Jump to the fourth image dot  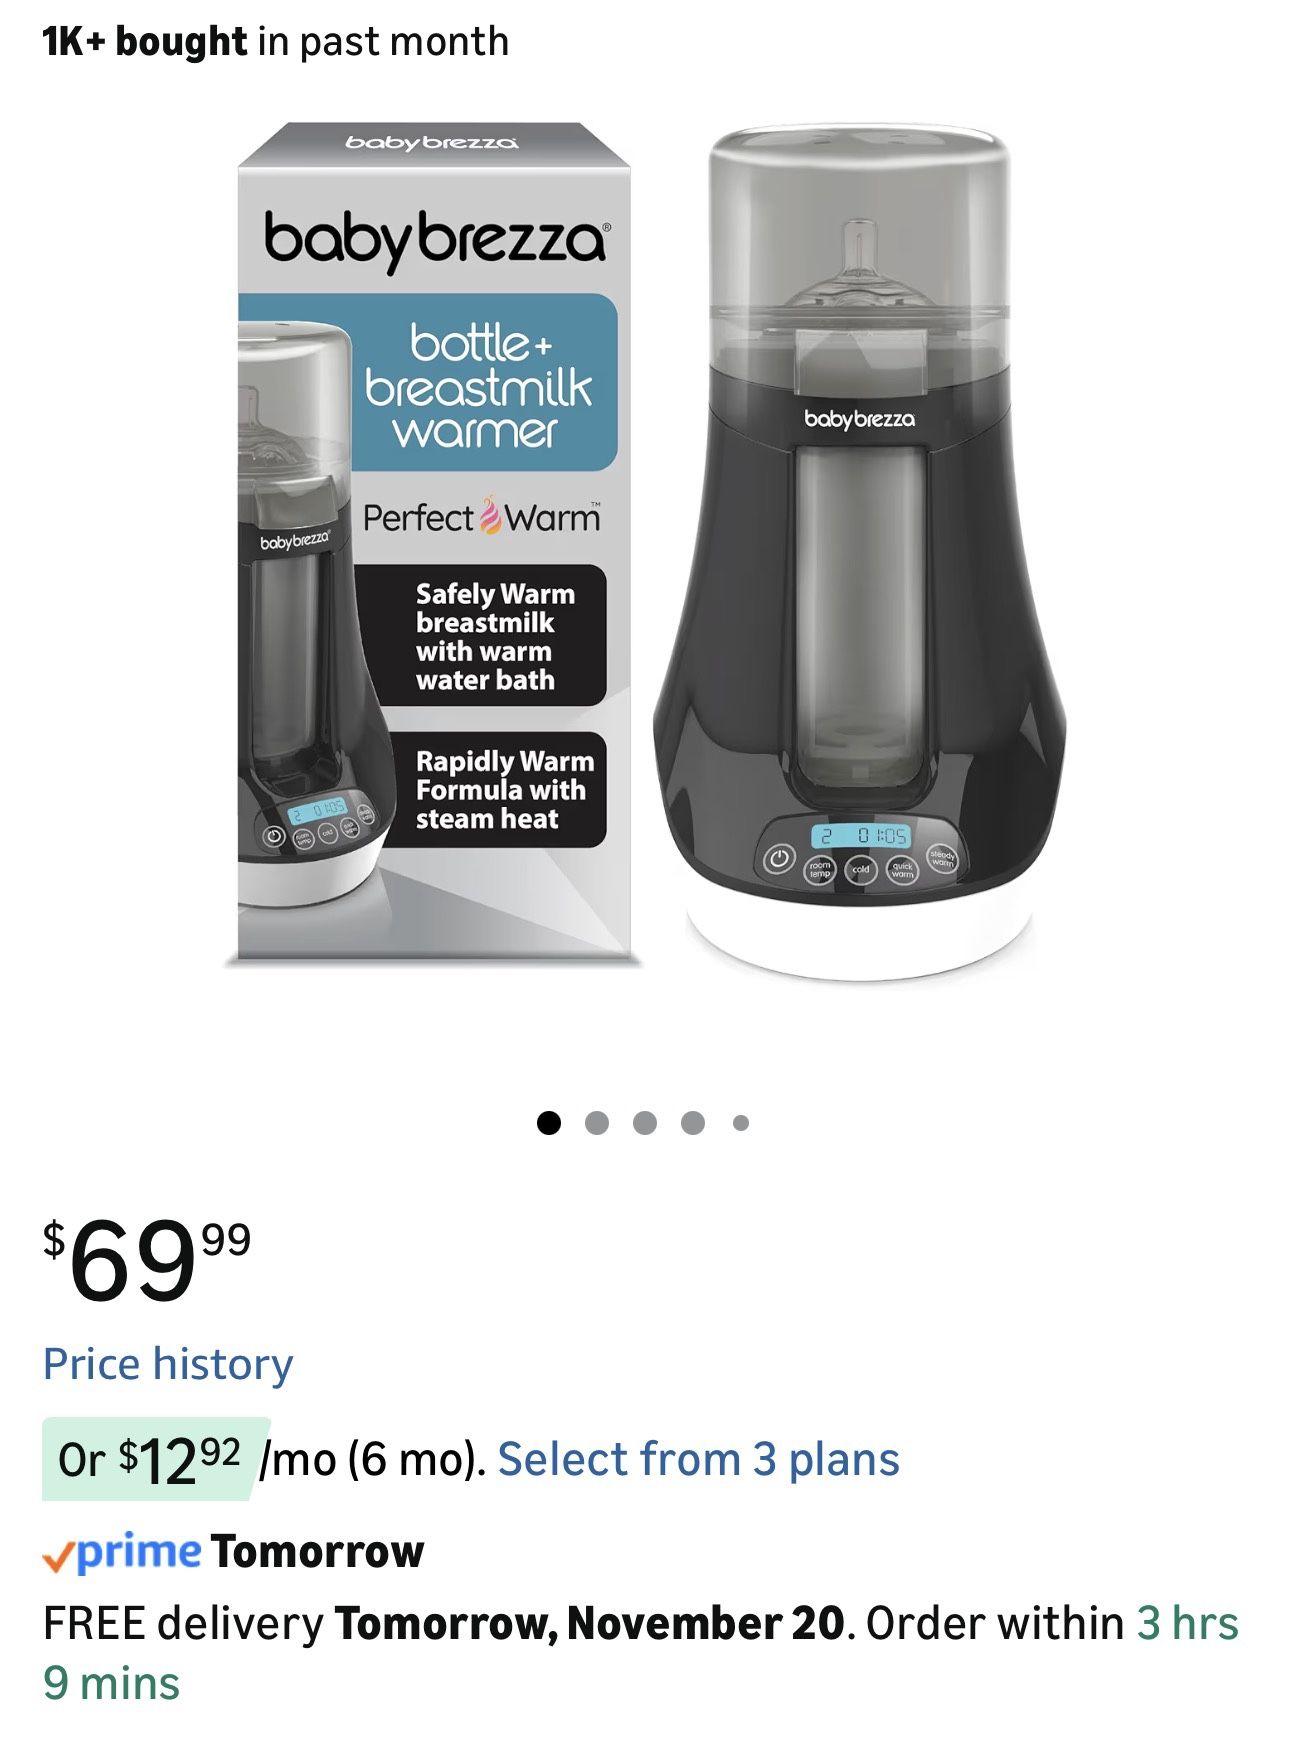point(693,1123)
